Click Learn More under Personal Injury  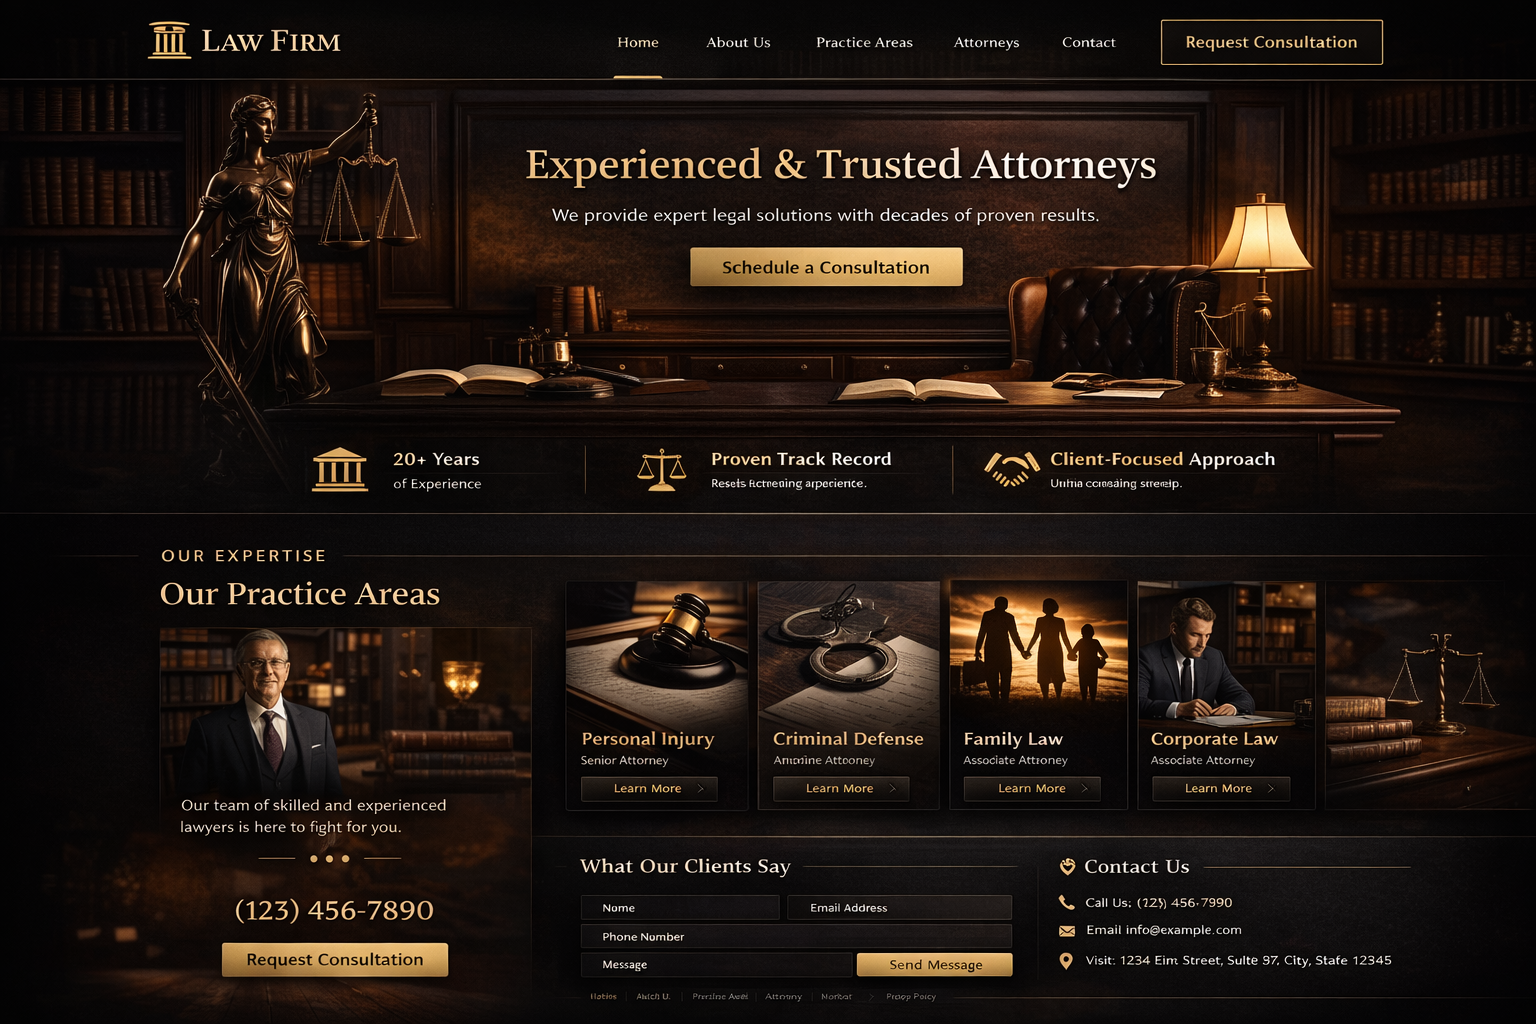(649, 788)
